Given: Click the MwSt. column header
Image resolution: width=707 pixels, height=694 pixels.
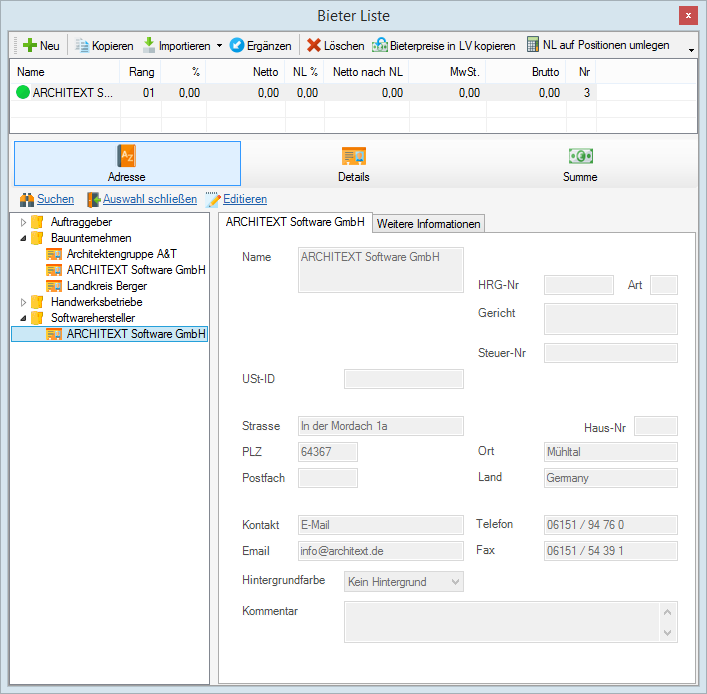Looking at the screenshot, I should pos(447,72).
